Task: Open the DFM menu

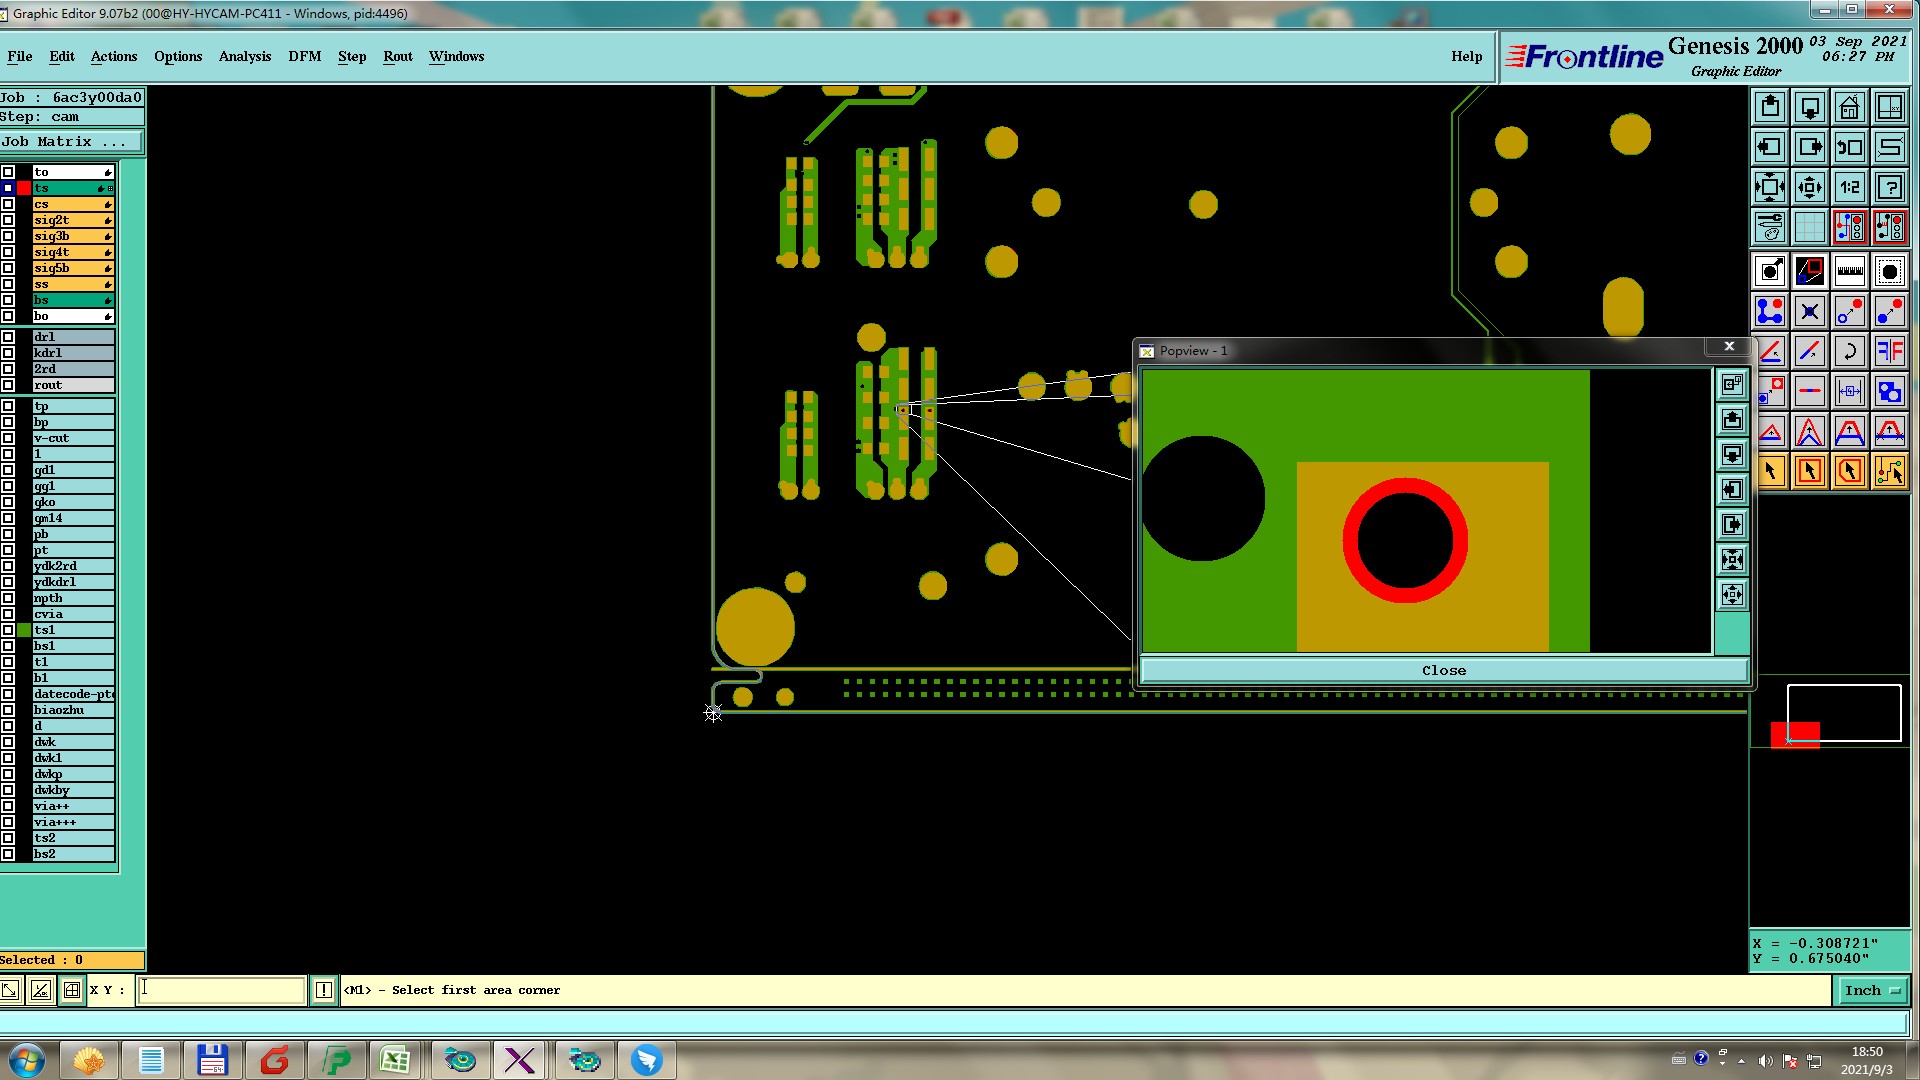Action: 304,57
